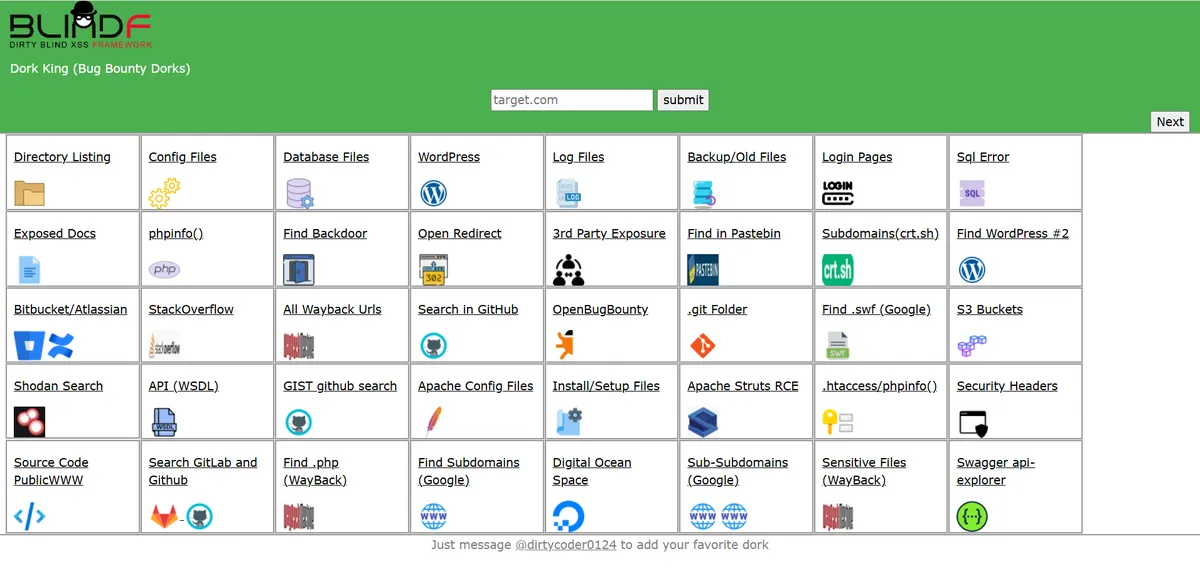Click the Next button

click(1170, 122)
